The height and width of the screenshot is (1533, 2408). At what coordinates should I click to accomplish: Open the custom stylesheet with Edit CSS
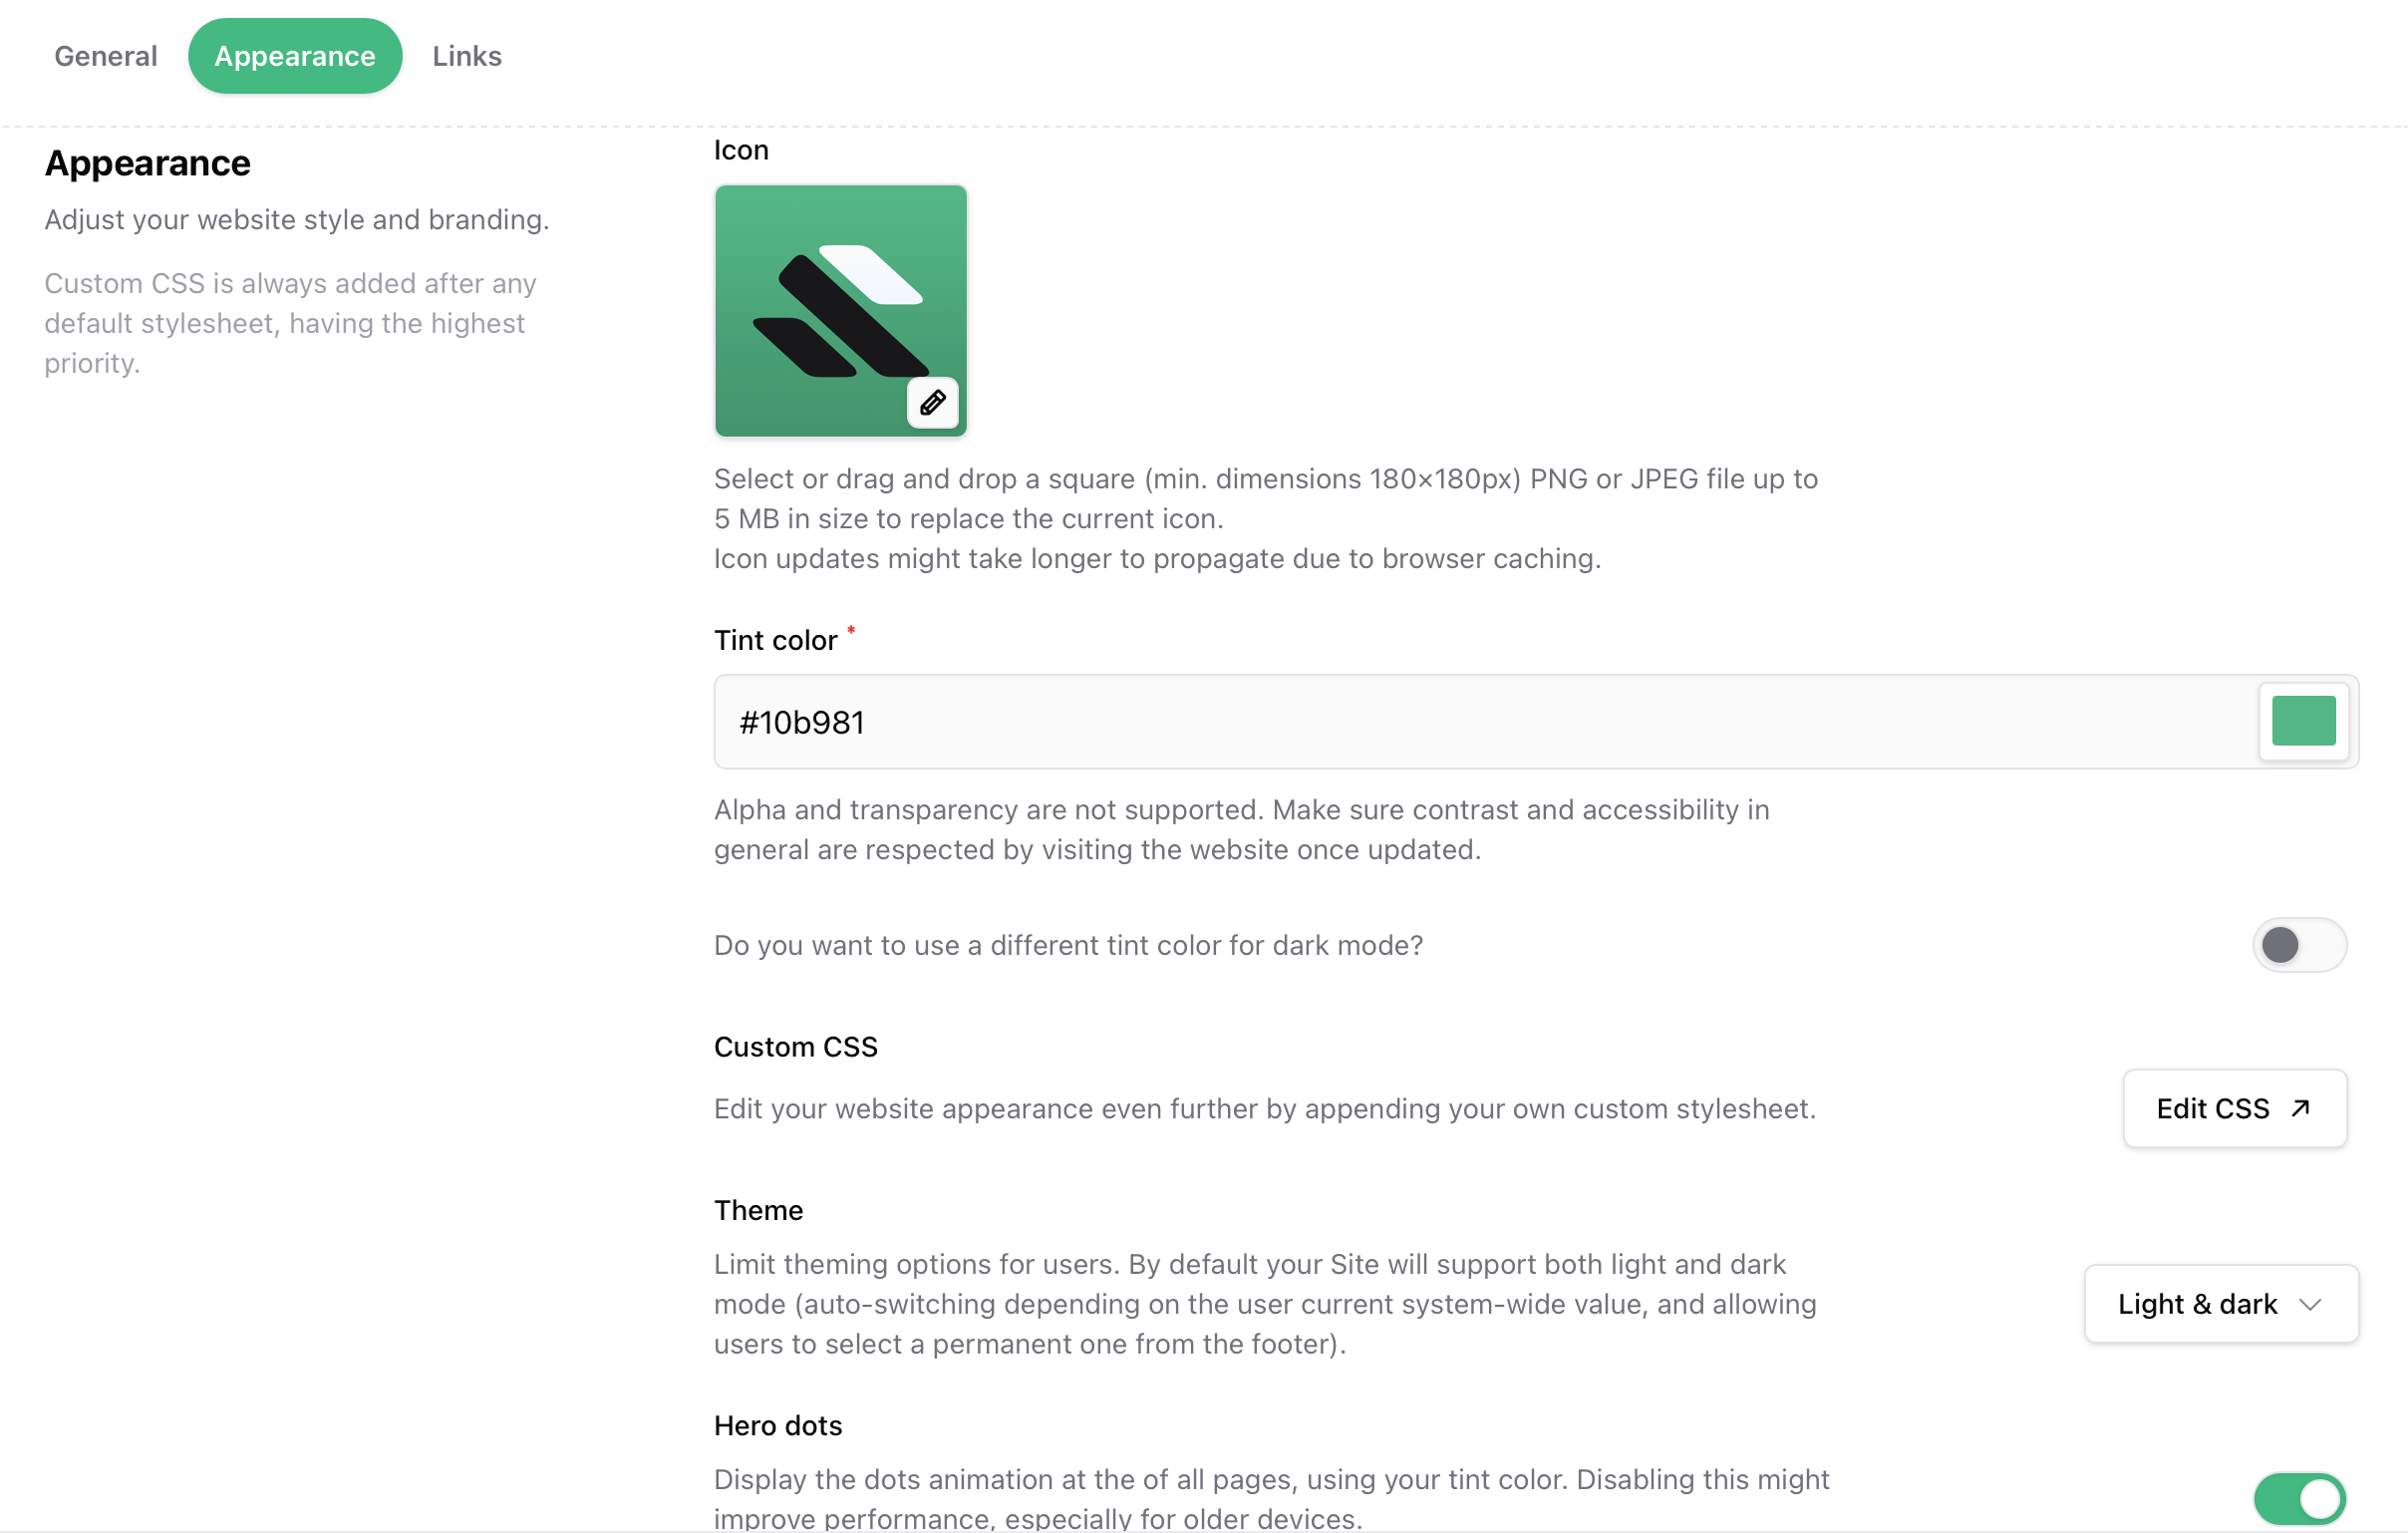pos(2234,1108)
